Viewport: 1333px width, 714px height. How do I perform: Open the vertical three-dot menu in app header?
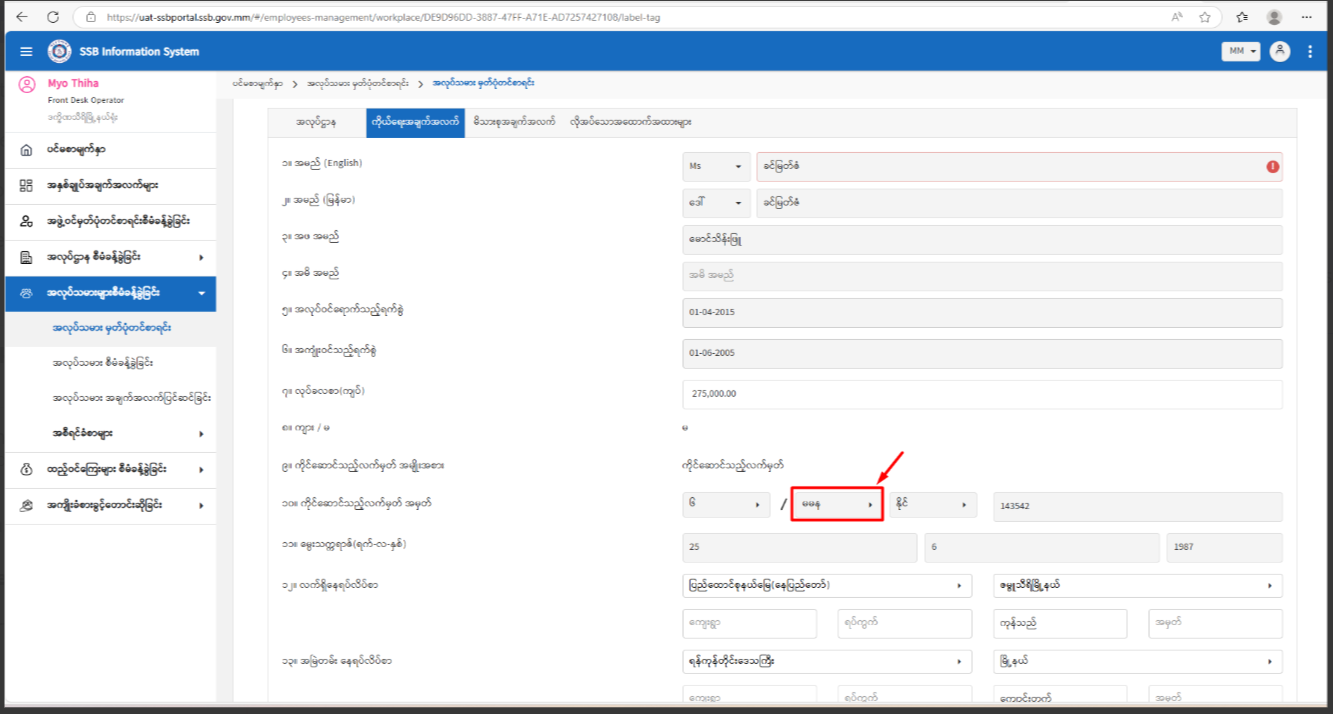[1309, 52]
